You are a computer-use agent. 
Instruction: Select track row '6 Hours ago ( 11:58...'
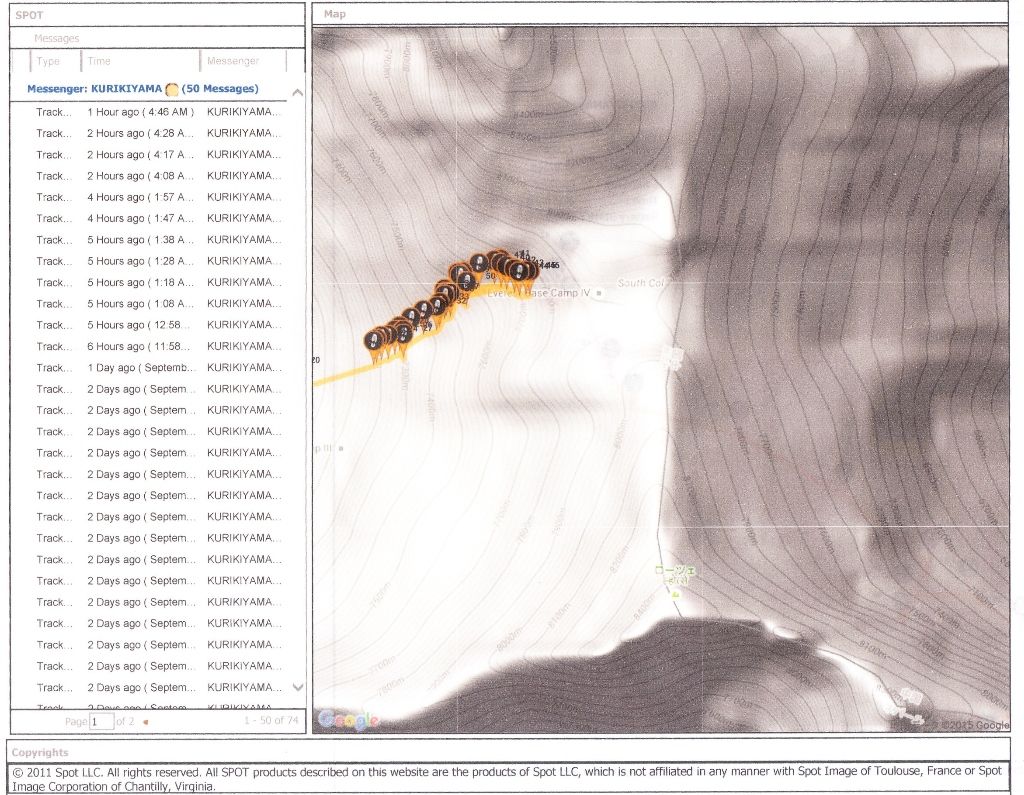[157, 346]
